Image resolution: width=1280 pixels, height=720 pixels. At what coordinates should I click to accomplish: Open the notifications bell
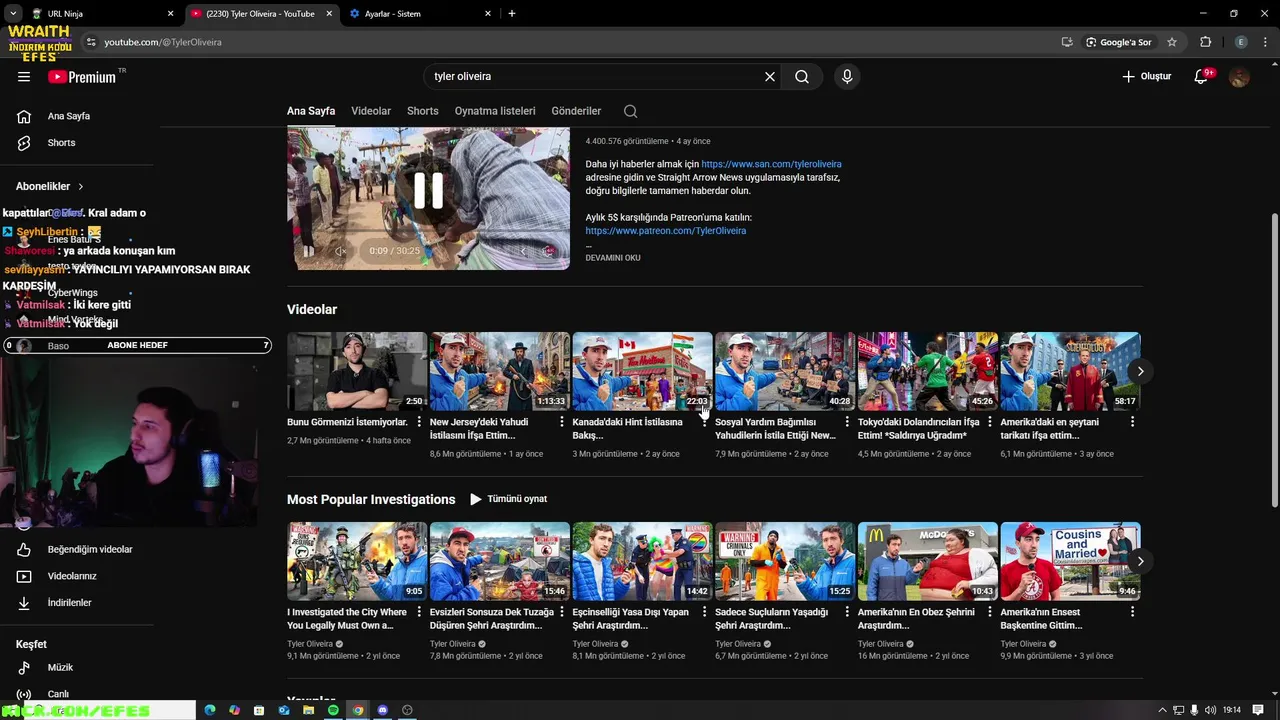tap(1201, 77)
